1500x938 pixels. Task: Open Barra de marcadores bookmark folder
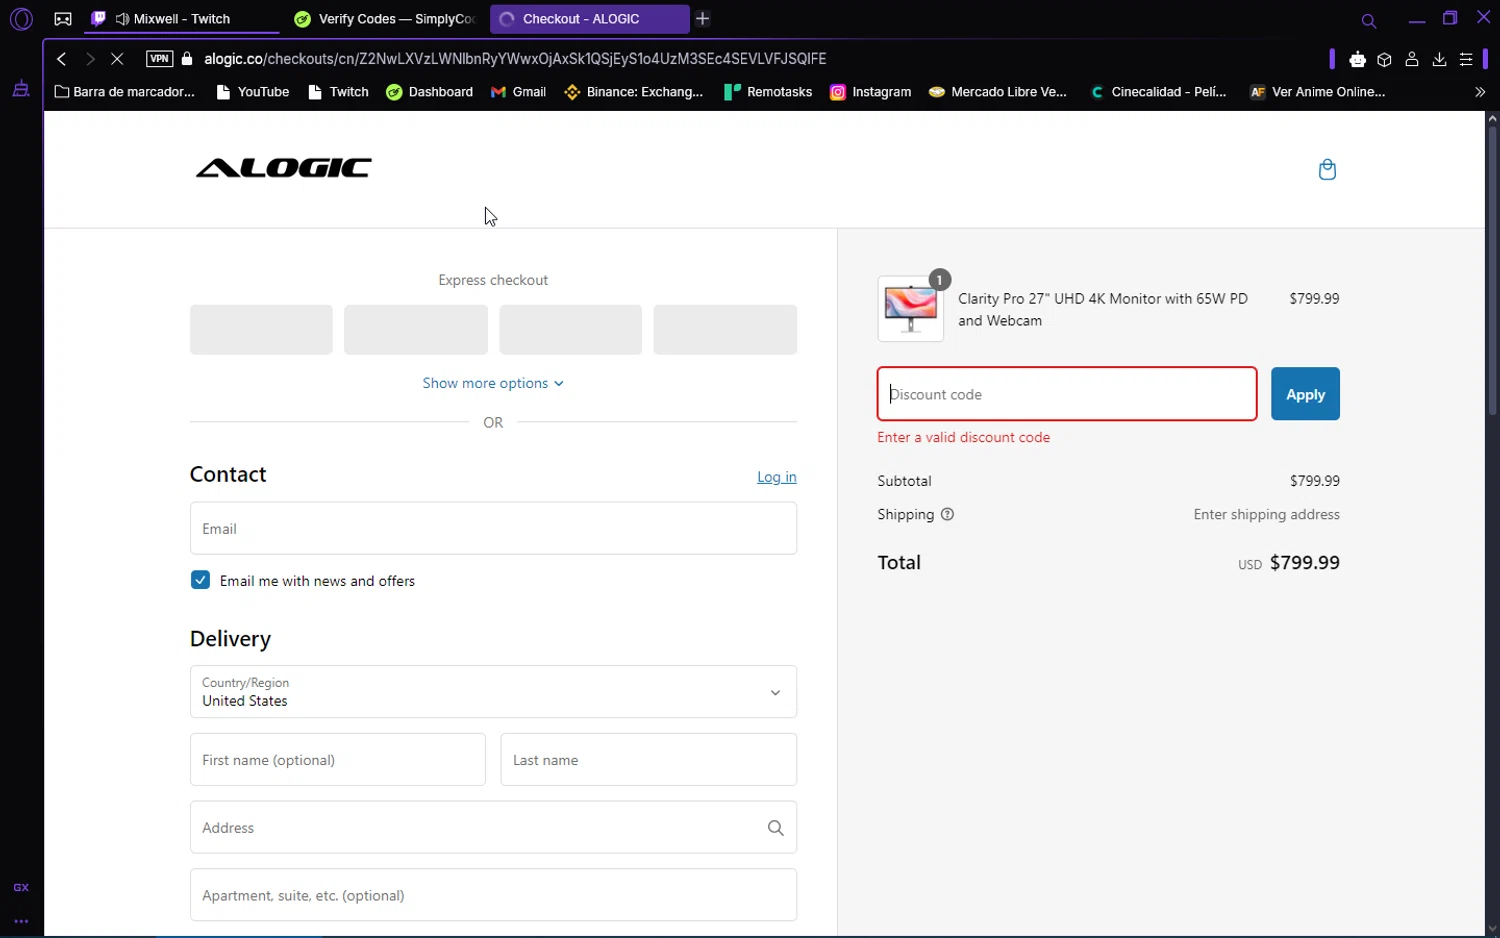coord(125,92)
